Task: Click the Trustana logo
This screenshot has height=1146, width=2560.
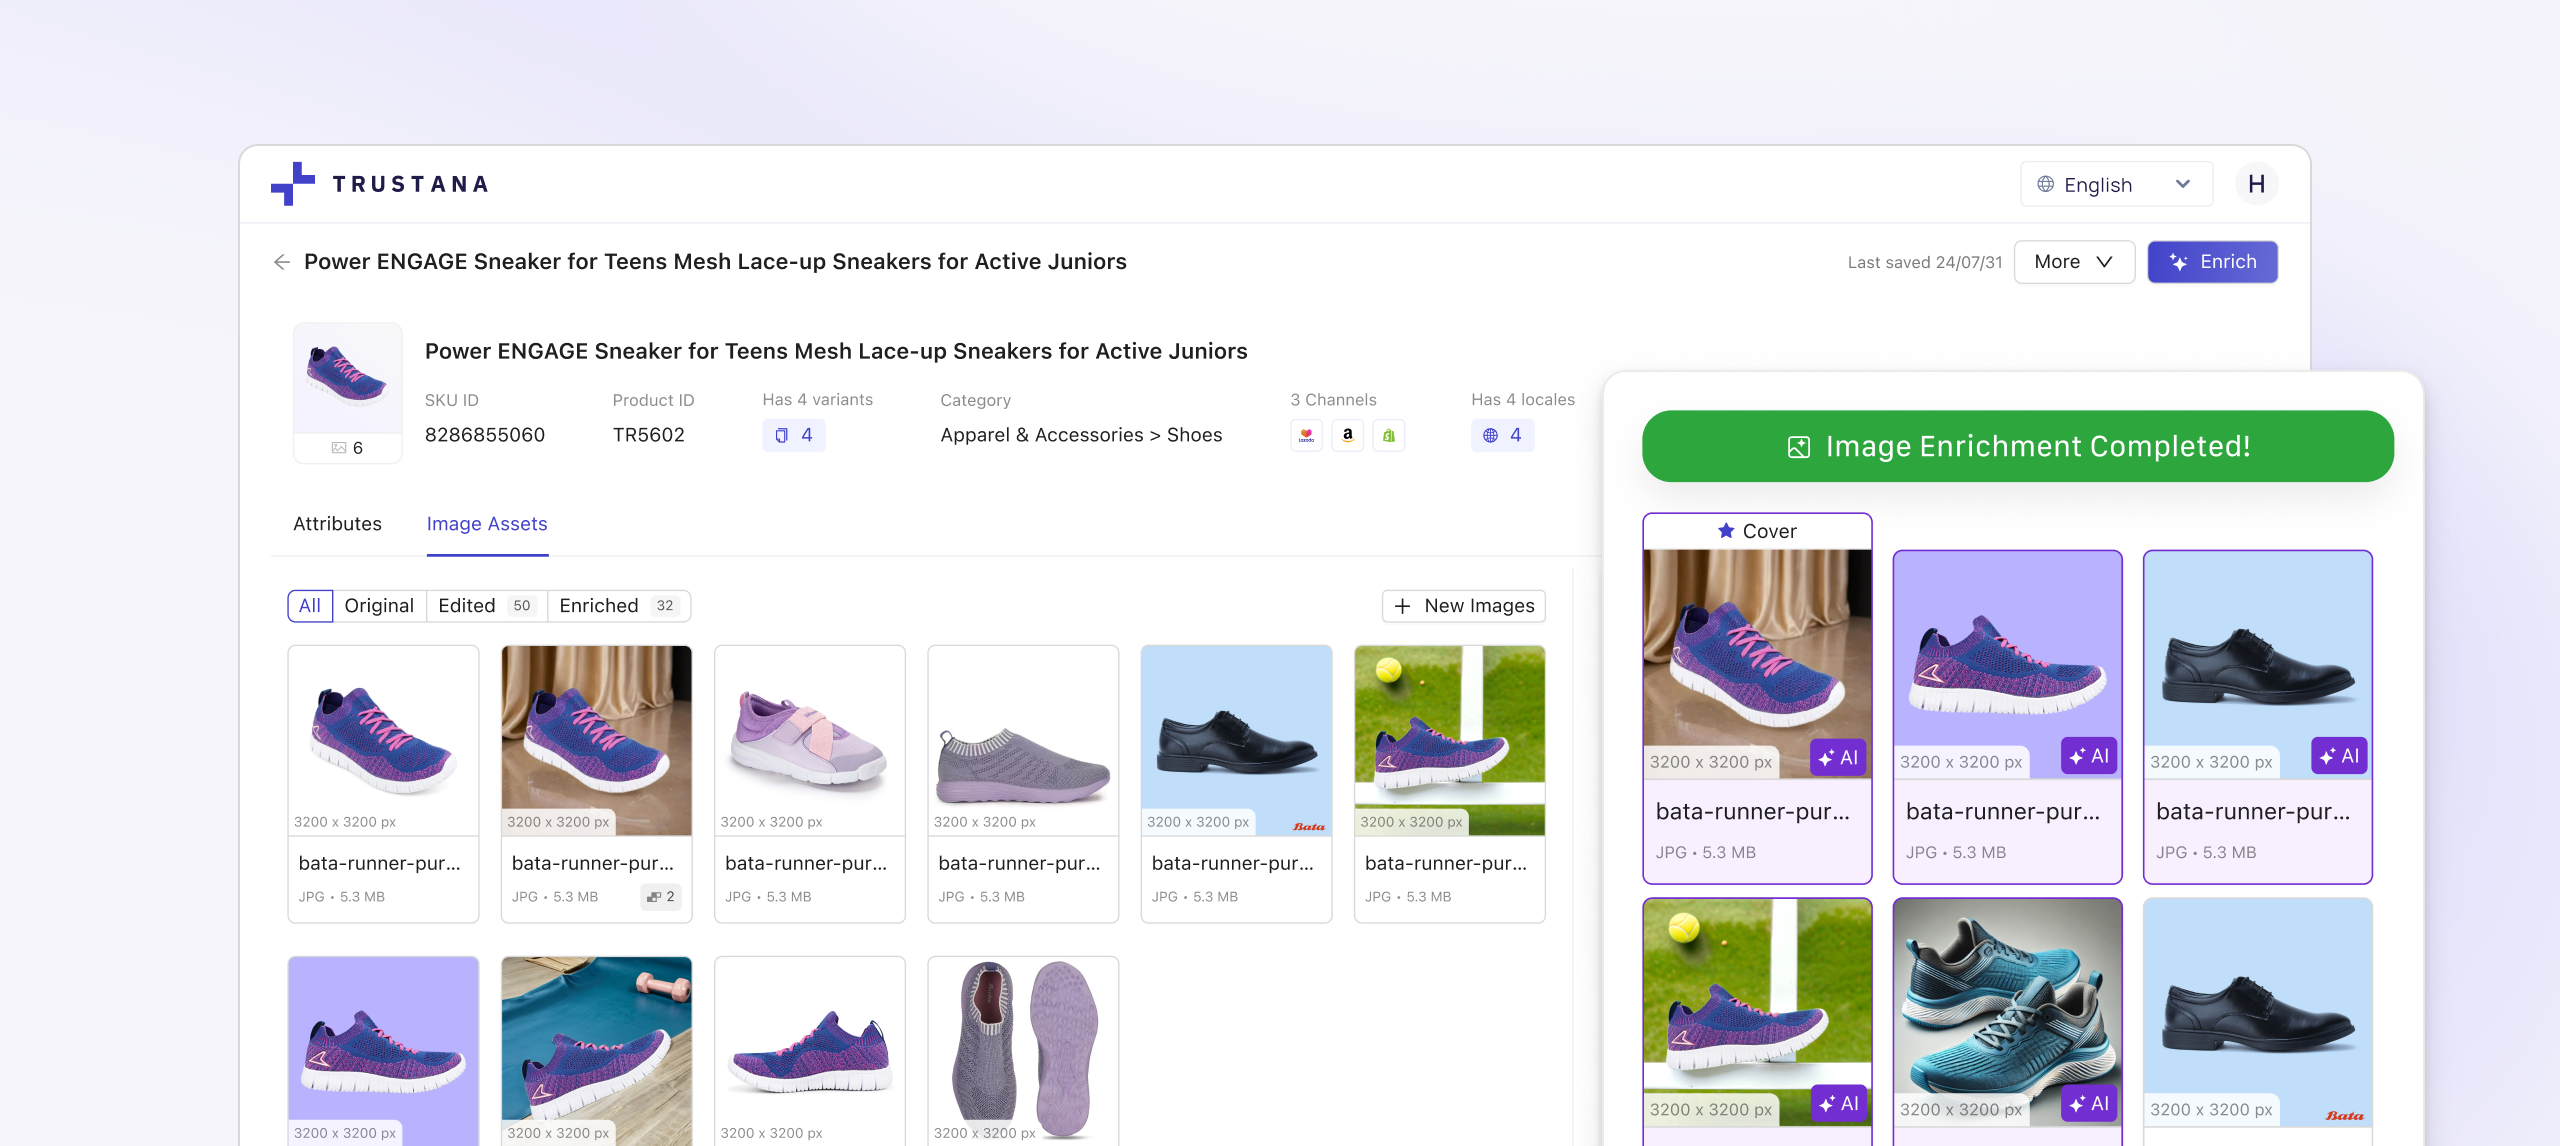Action: click(380, 183)
